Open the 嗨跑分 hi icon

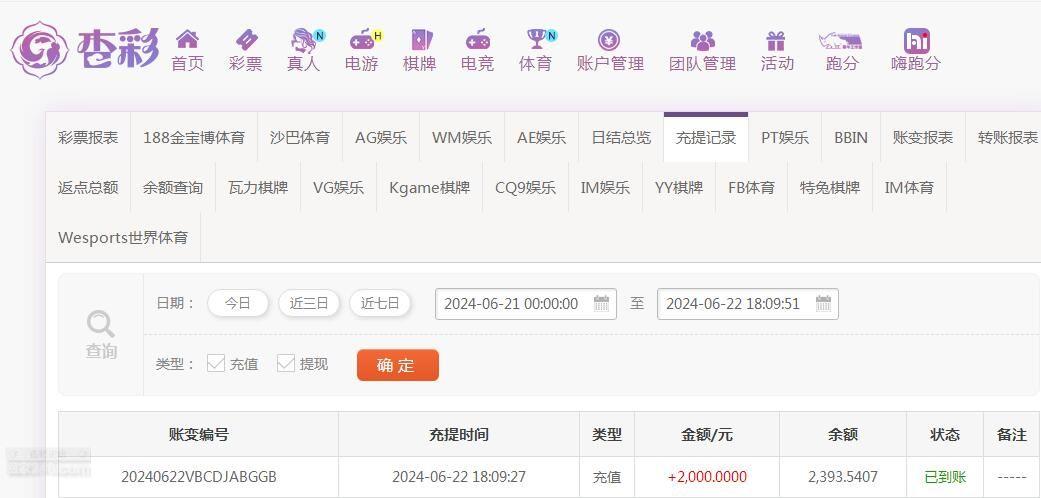[916, 41]
